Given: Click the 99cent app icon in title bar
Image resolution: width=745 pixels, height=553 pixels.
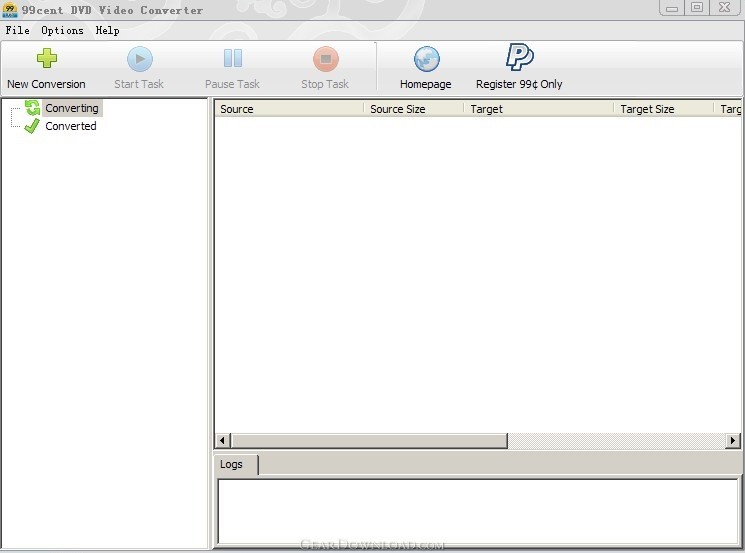Looking at the screenshot, I should tap(10, 10).
